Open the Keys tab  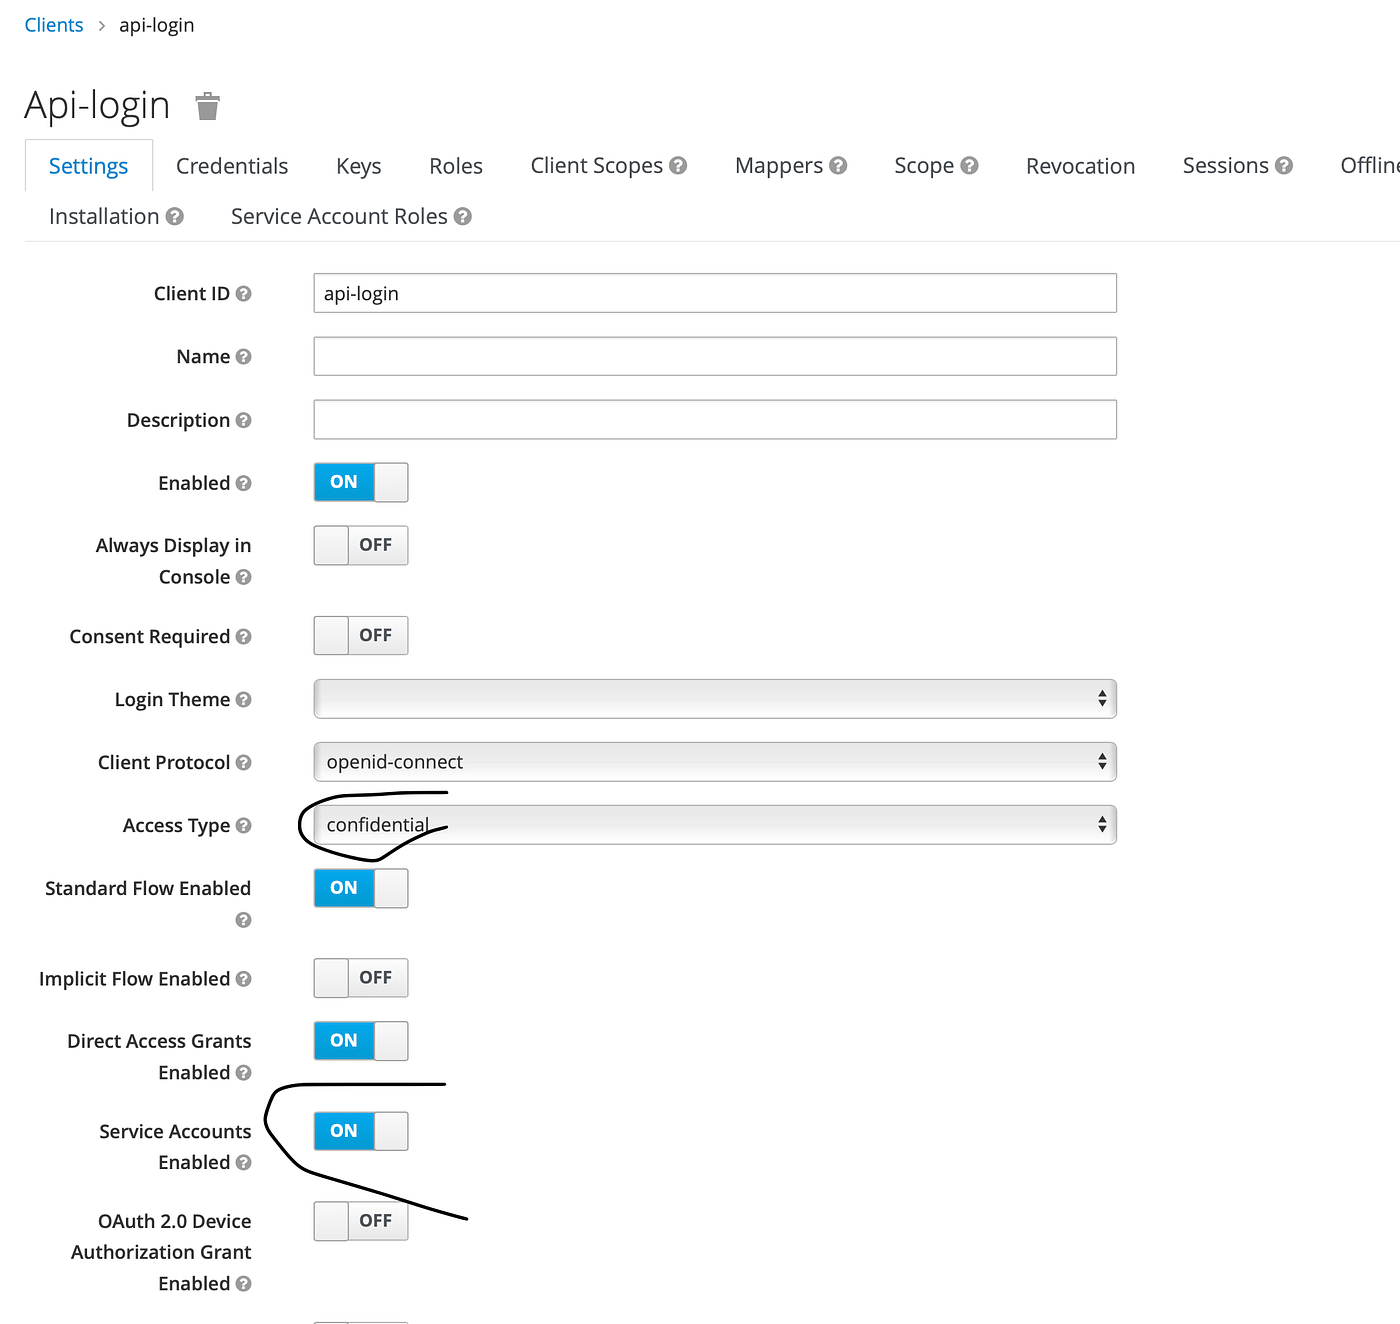(359, 166)
